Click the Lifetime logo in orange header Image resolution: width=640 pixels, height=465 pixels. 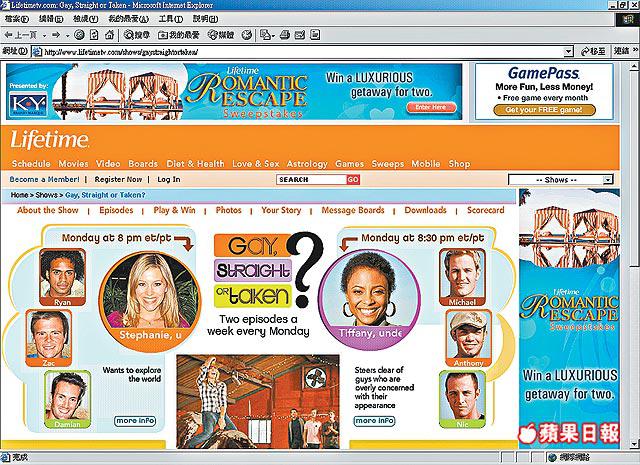[x=49, y=140]
